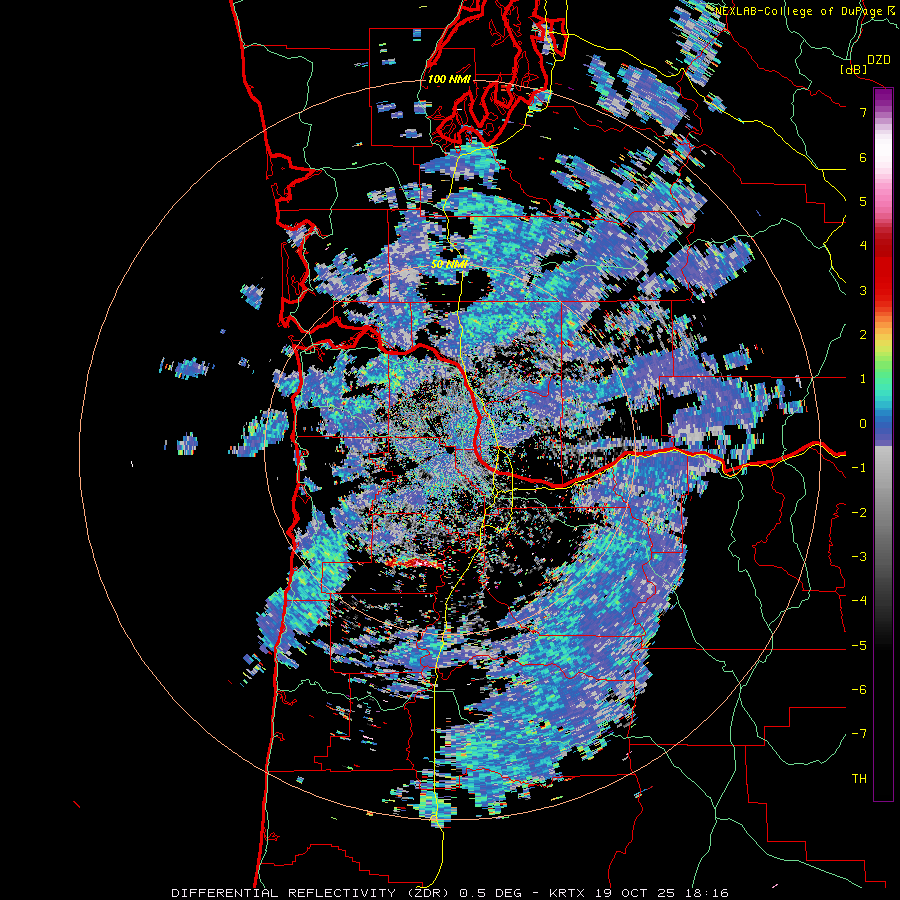Click the "-1" value on the scale
Image resolution: width=900 pixels, height=900 pixels.
tap(859, 468)
